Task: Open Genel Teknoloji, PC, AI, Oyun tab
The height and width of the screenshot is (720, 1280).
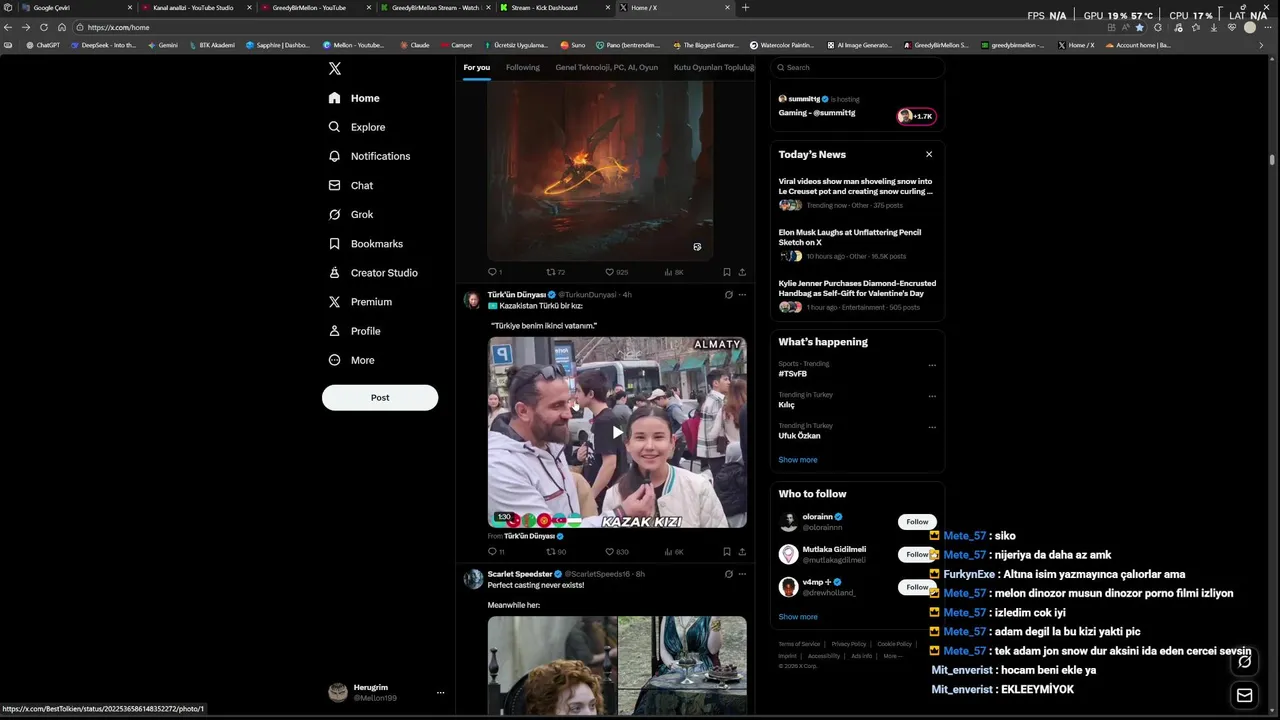Action: point(607,67)
